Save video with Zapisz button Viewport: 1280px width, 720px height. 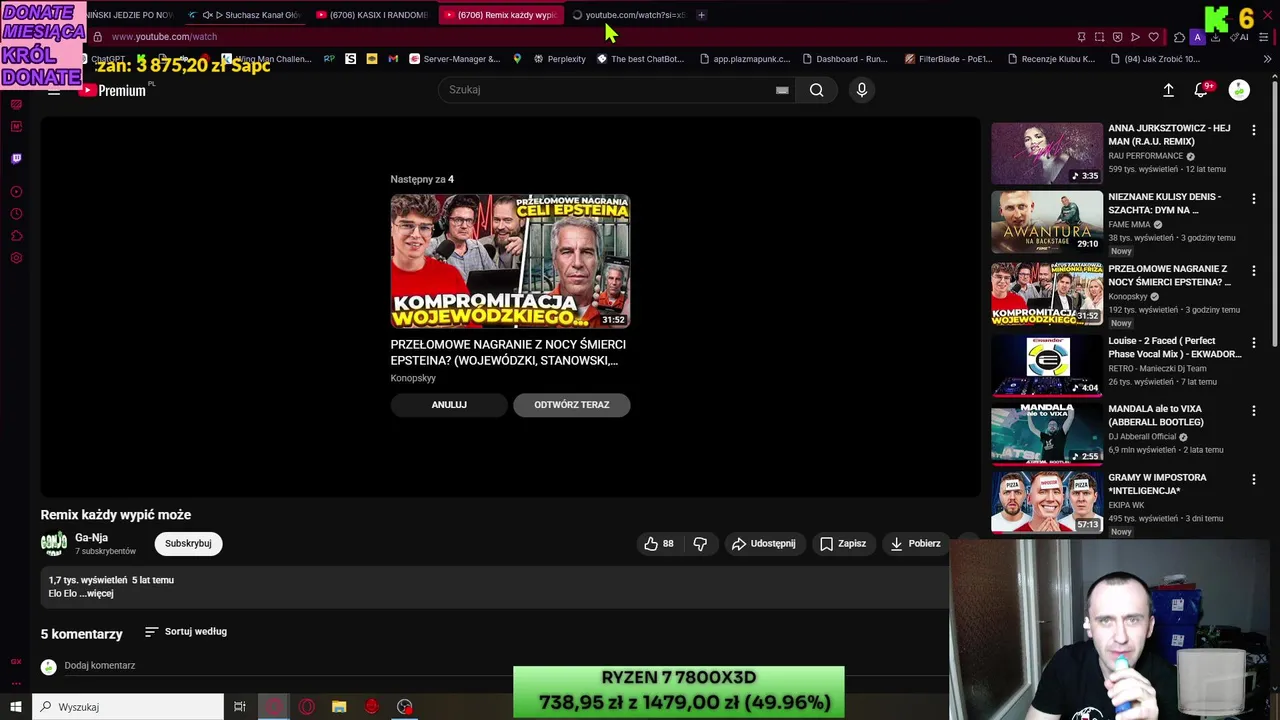click(x=843, y=543)
